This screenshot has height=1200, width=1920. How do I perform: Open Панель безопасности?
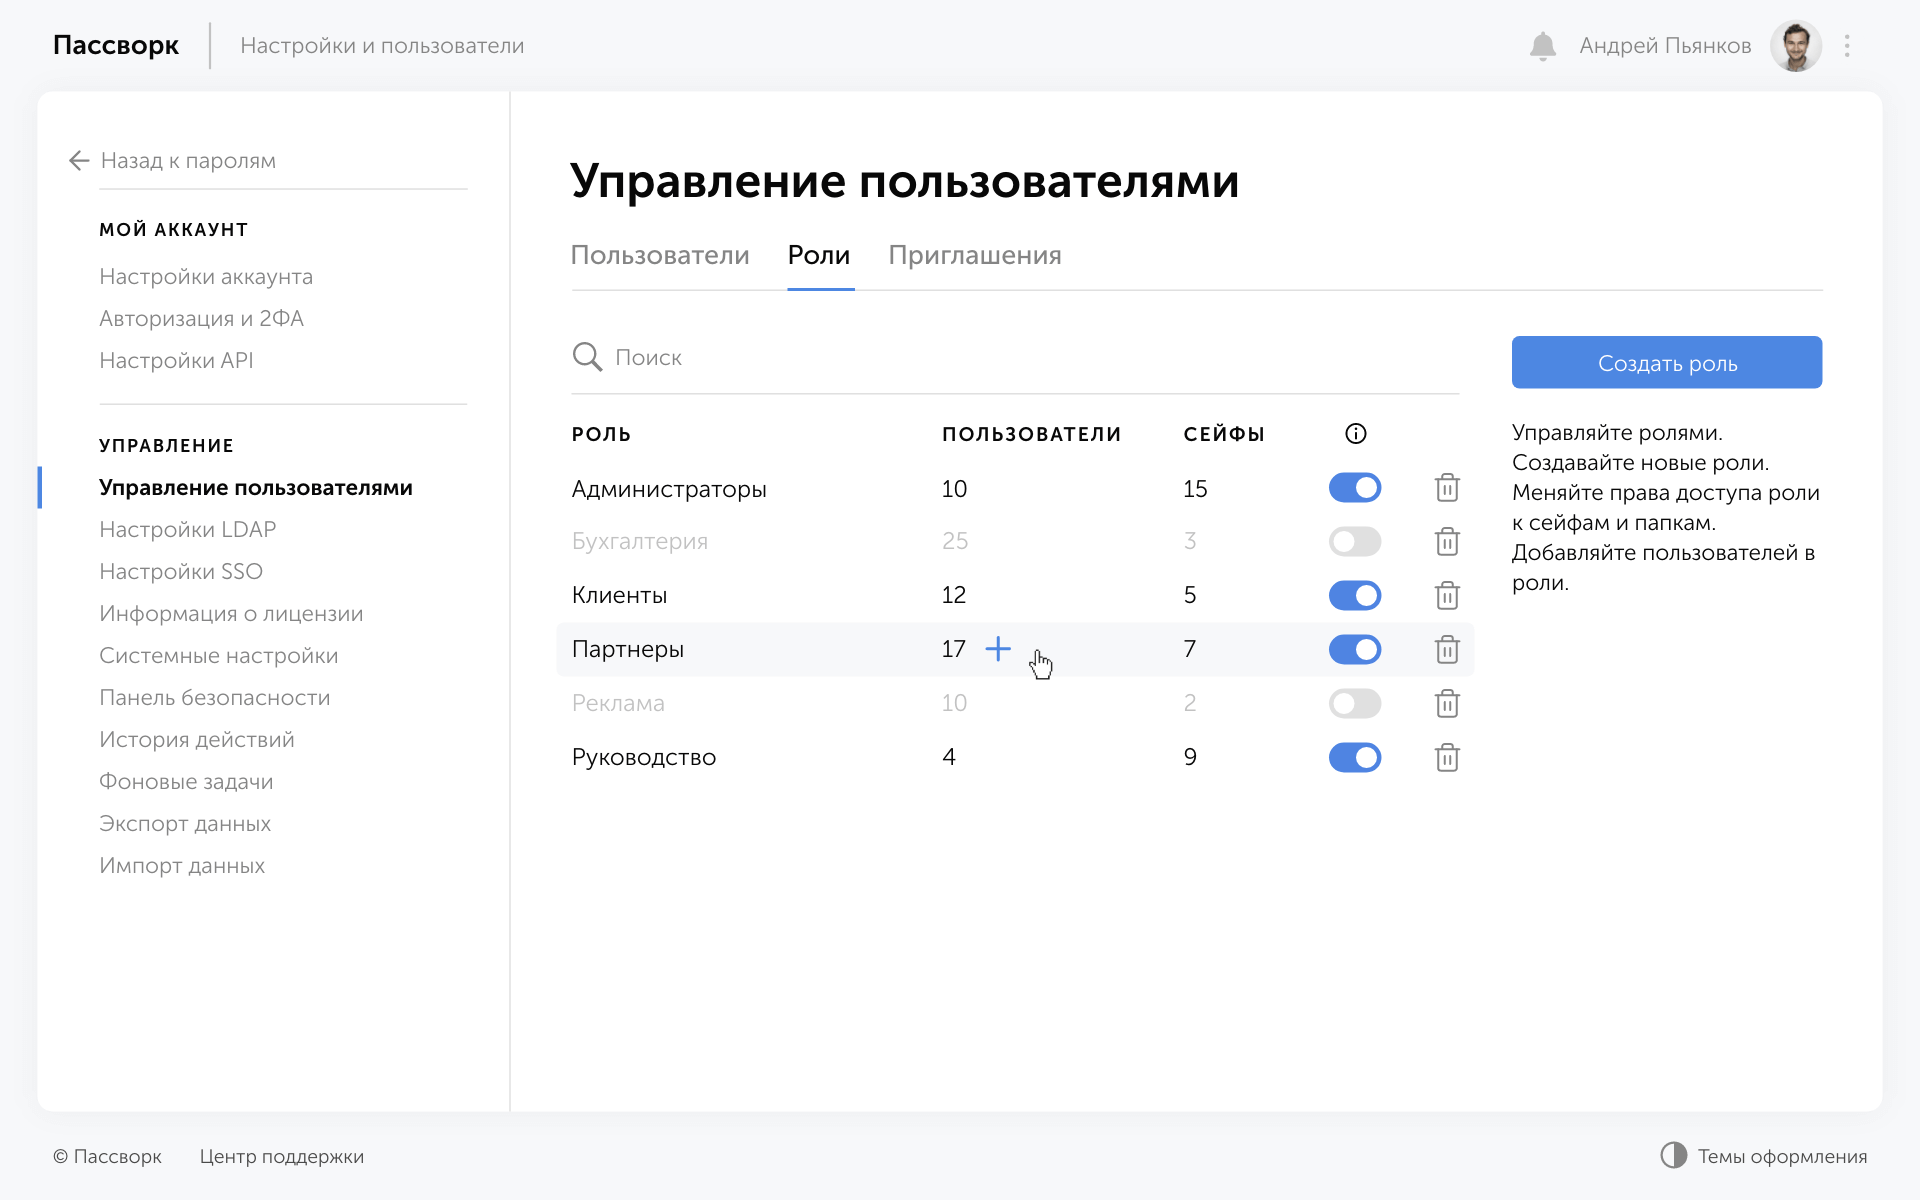point(215,698)
